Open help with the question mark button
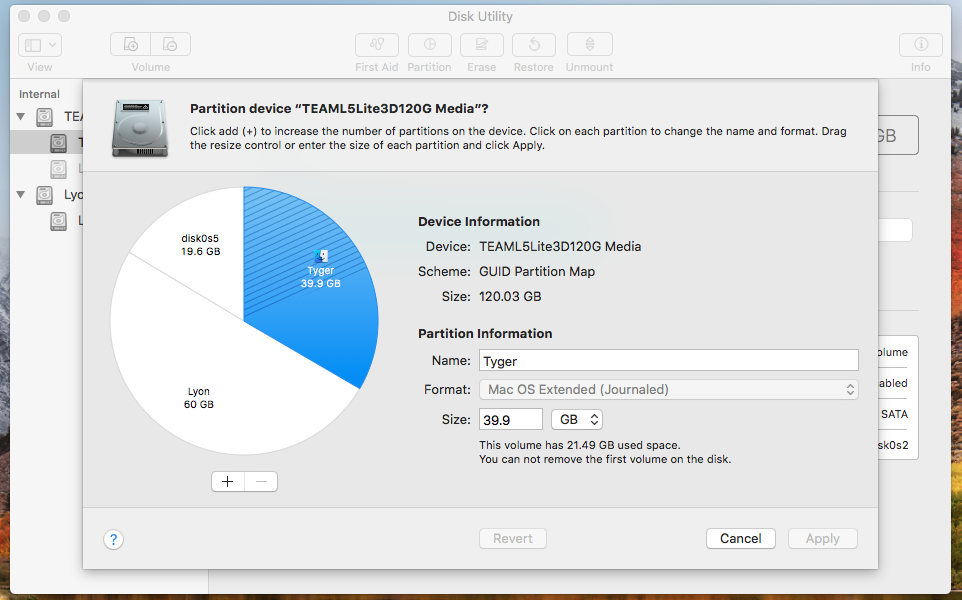The height and width of the screenshot is (600, 962). [x=114, y=539]
